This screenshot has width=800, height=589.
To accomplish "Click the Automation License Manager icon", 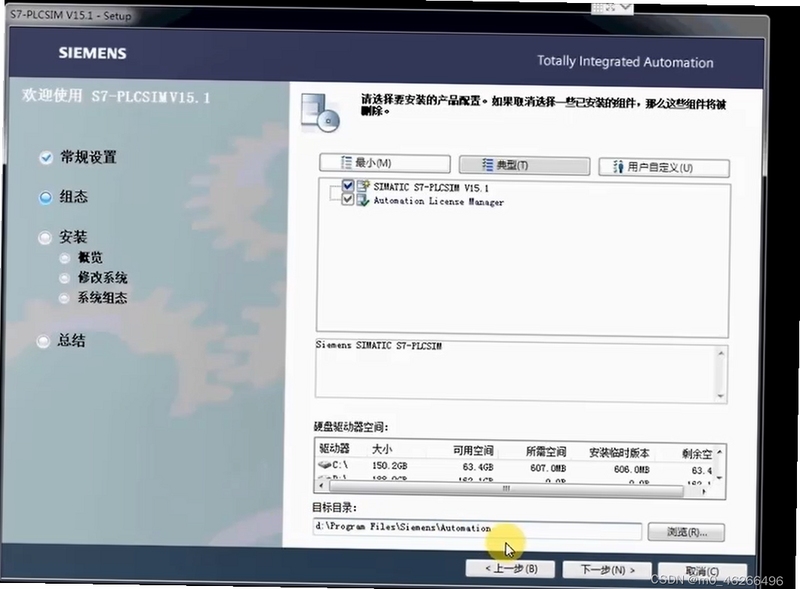I will pyautogui.click(x=363, y=200).
